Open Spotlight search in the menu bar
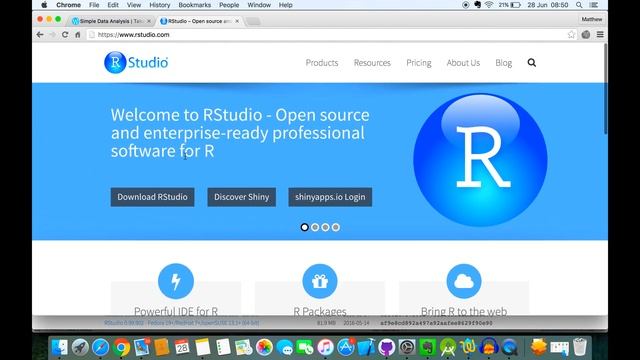The height and width of the screenshot is (360, 640). (x=579, y=5)
